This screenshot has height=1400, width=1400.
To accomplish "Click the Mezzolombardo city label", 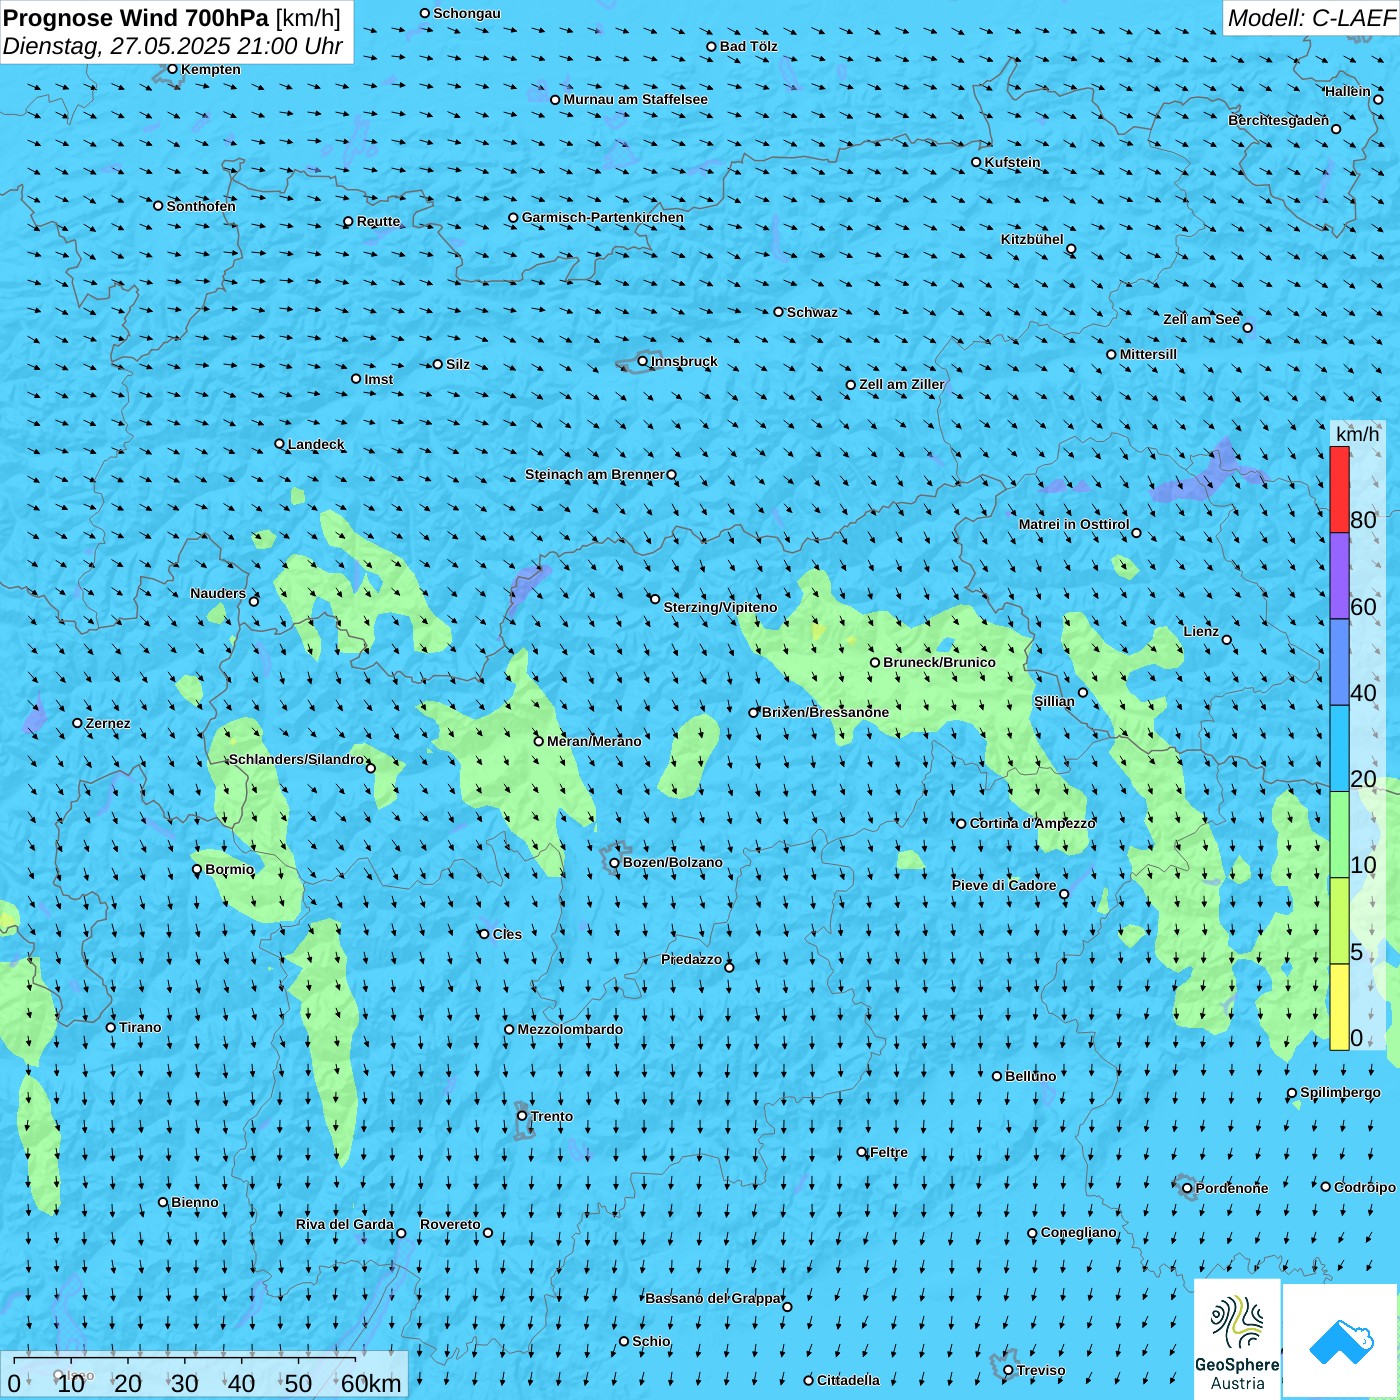I will click(x=570, y=1029).
